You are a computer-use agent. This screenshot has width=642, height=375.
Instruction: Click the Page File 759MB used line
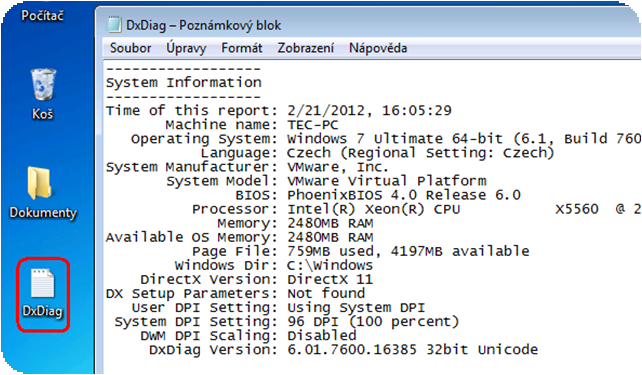[x=361, y=251]
